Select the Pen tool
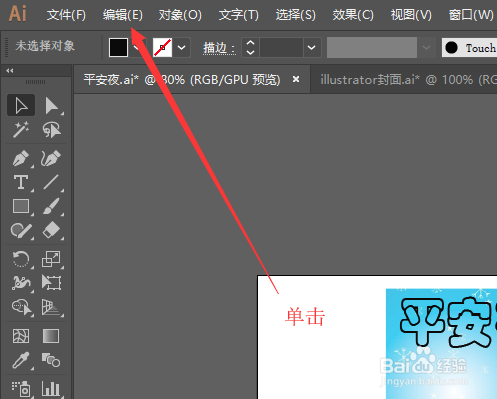Screen dimensions: 497x399 21,158
